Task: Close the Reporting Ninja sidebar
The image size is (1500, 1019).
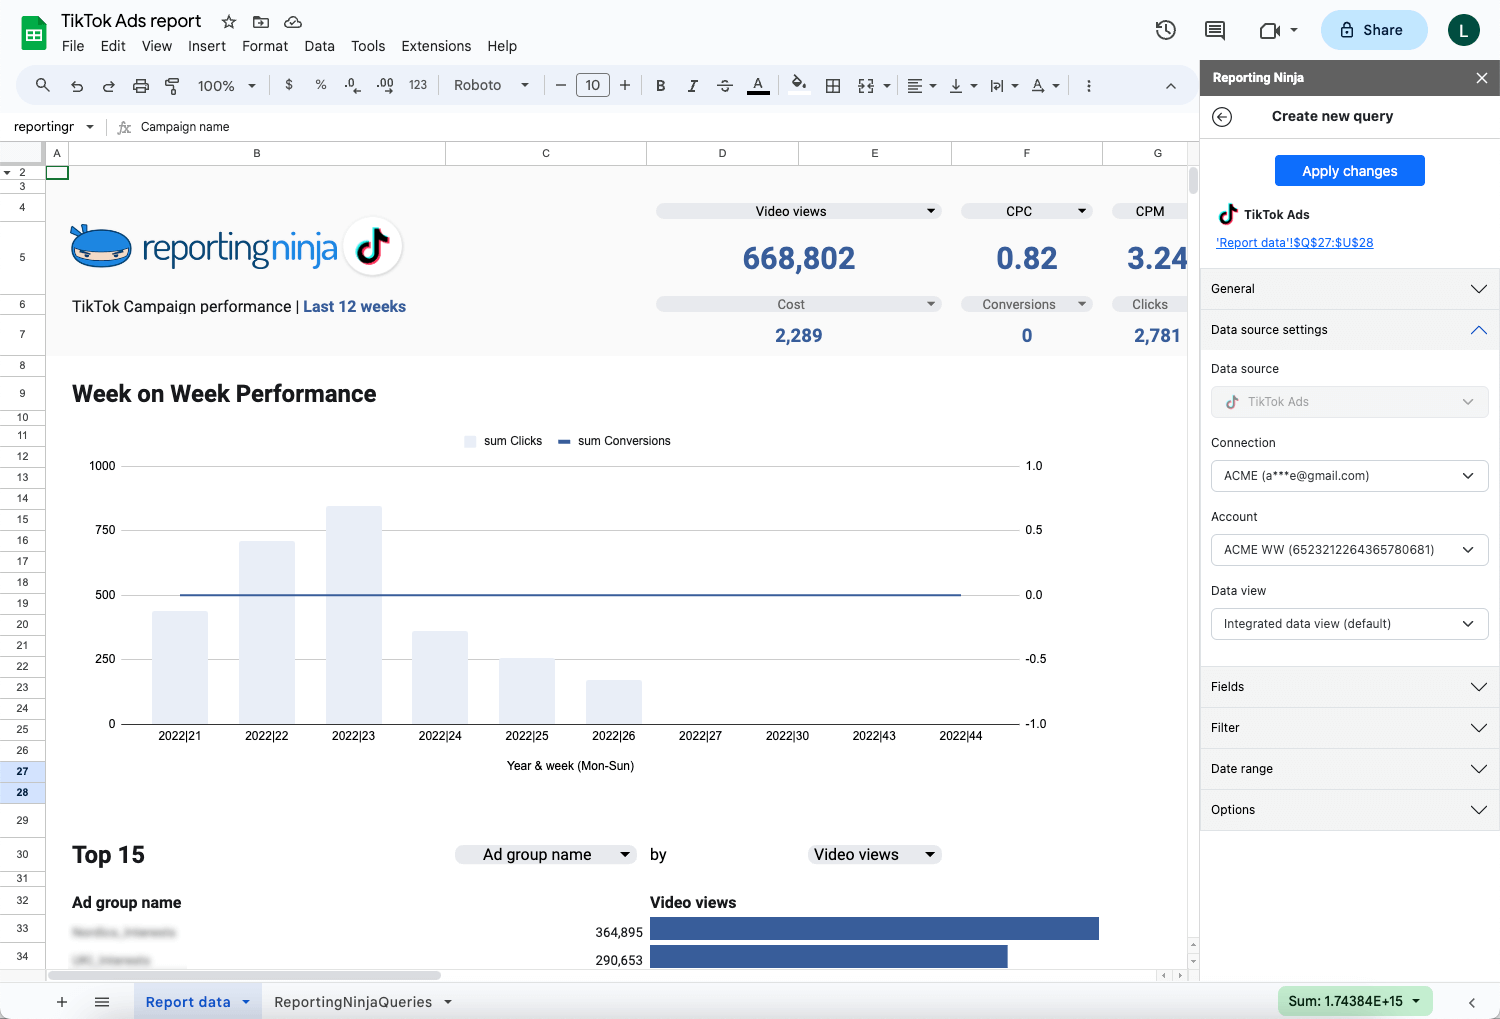Action: pos(1482,78)
